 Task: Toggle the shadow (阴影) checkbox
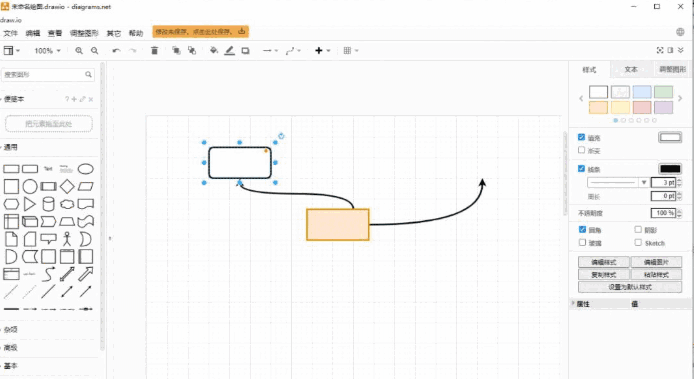point(638,229)
